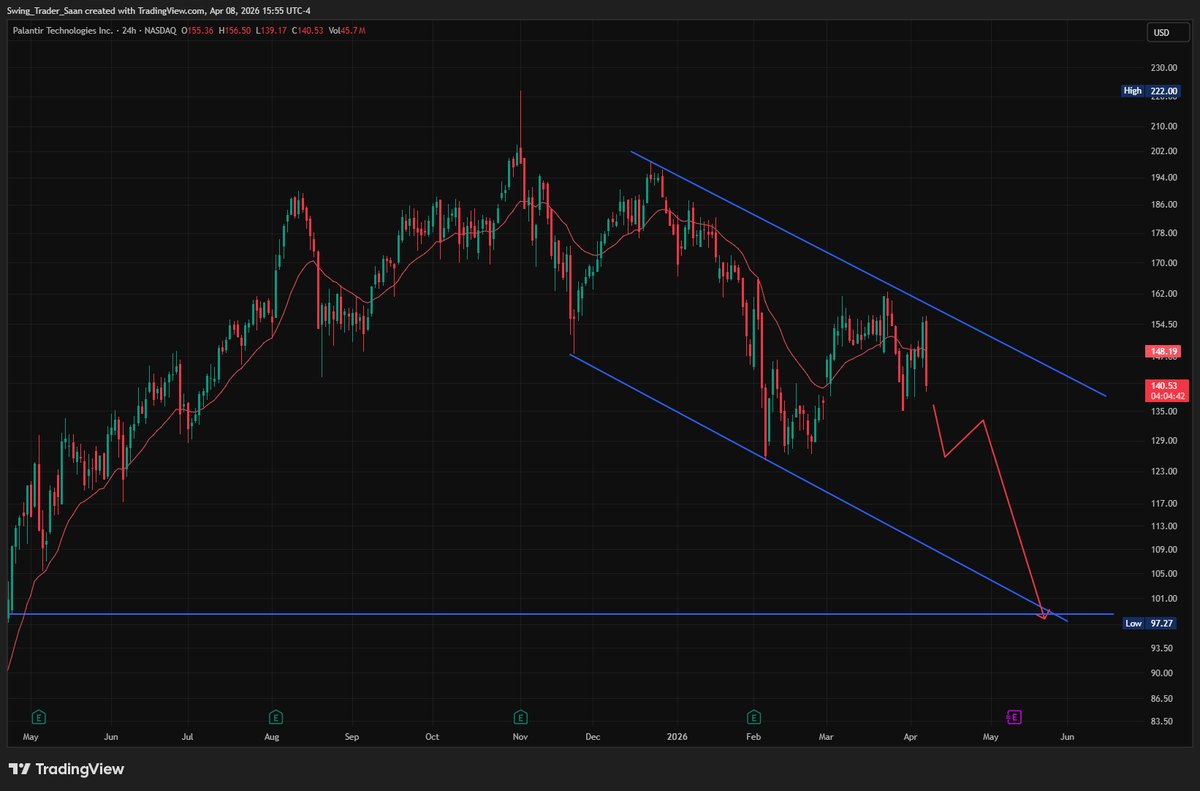This screenshot has height=791, width=1200.
Task: Click the 210.00 price axis label
Action: click(x=1162, y=126)
